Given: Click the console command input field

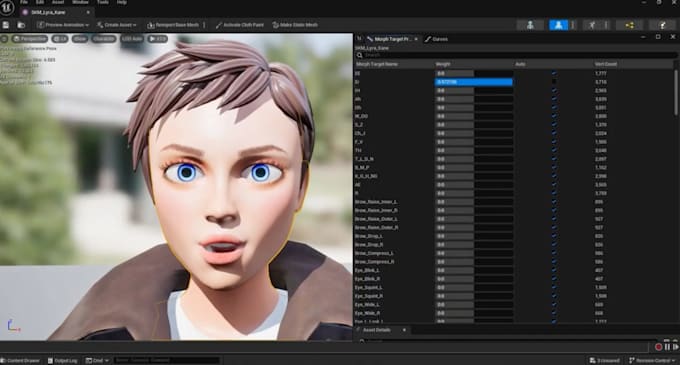Looking at the screenshot, I should 167,360.
